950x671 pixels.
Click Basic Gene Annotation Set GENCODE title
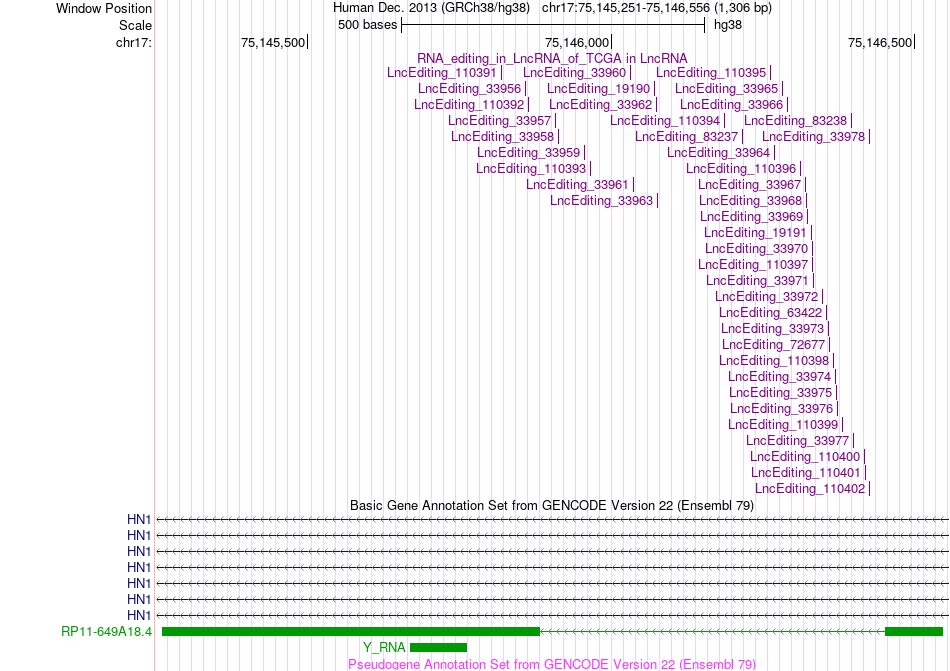tap(552, 506)
